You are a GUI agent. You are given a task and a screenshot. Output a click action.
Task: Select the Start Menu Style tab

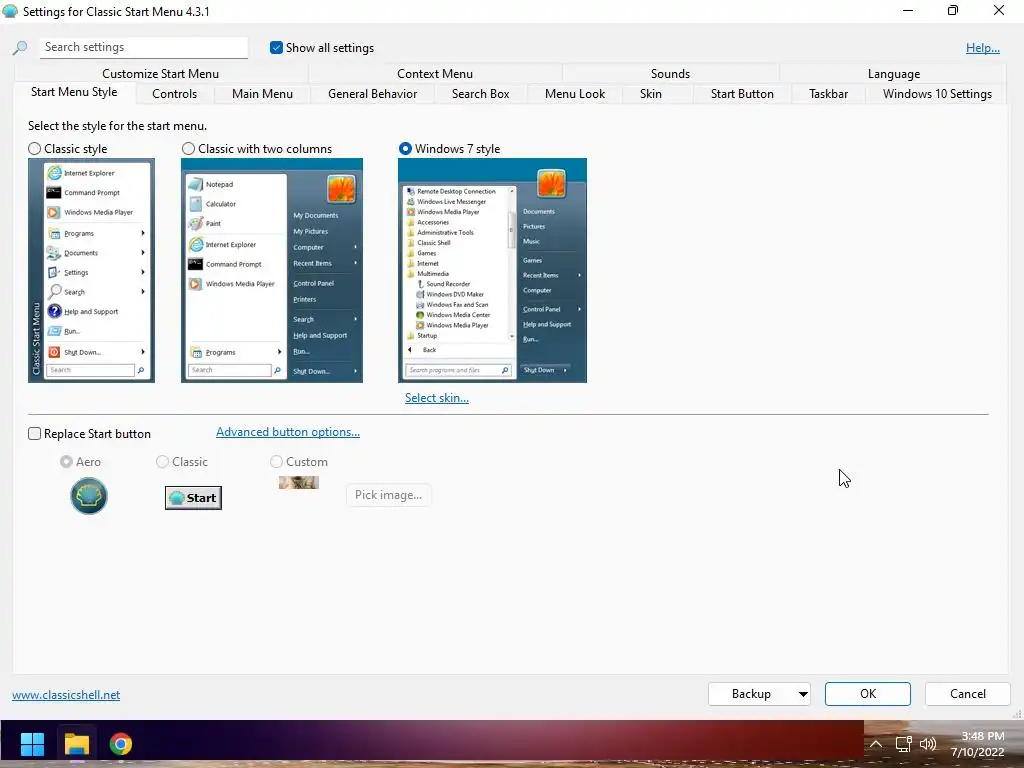click(74, 92)
